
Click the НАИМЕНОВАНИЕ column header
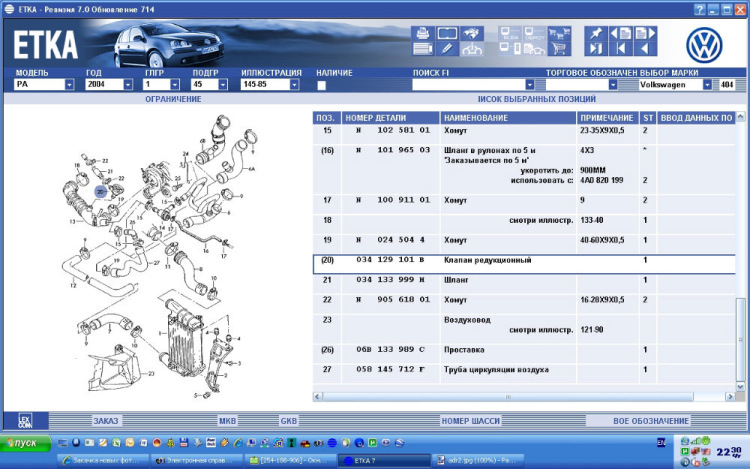click(508, 118)
